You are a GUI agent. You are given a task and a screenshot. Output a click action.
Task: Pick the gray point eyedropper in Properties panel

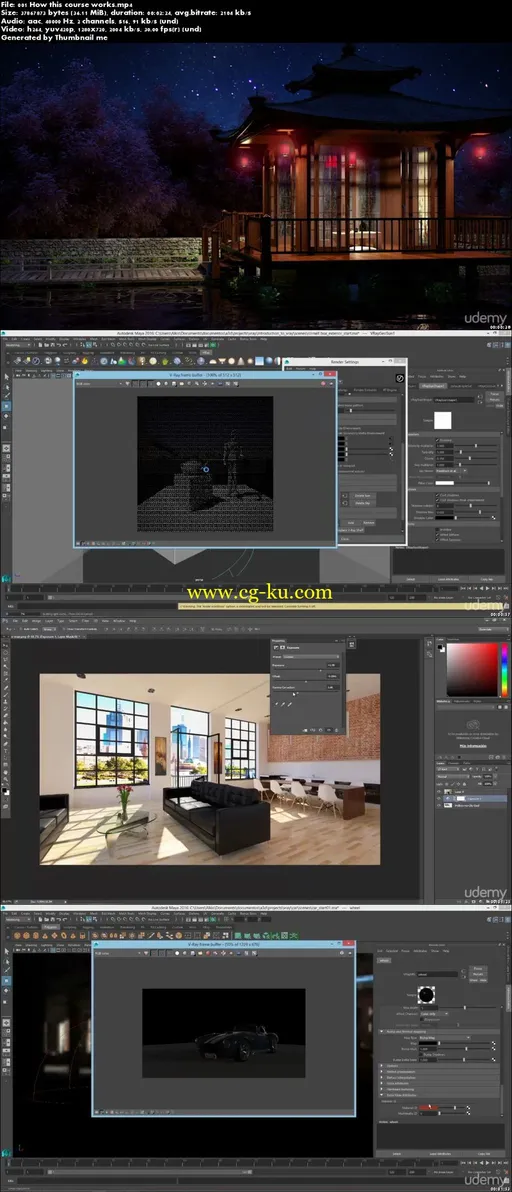(283, 704)
